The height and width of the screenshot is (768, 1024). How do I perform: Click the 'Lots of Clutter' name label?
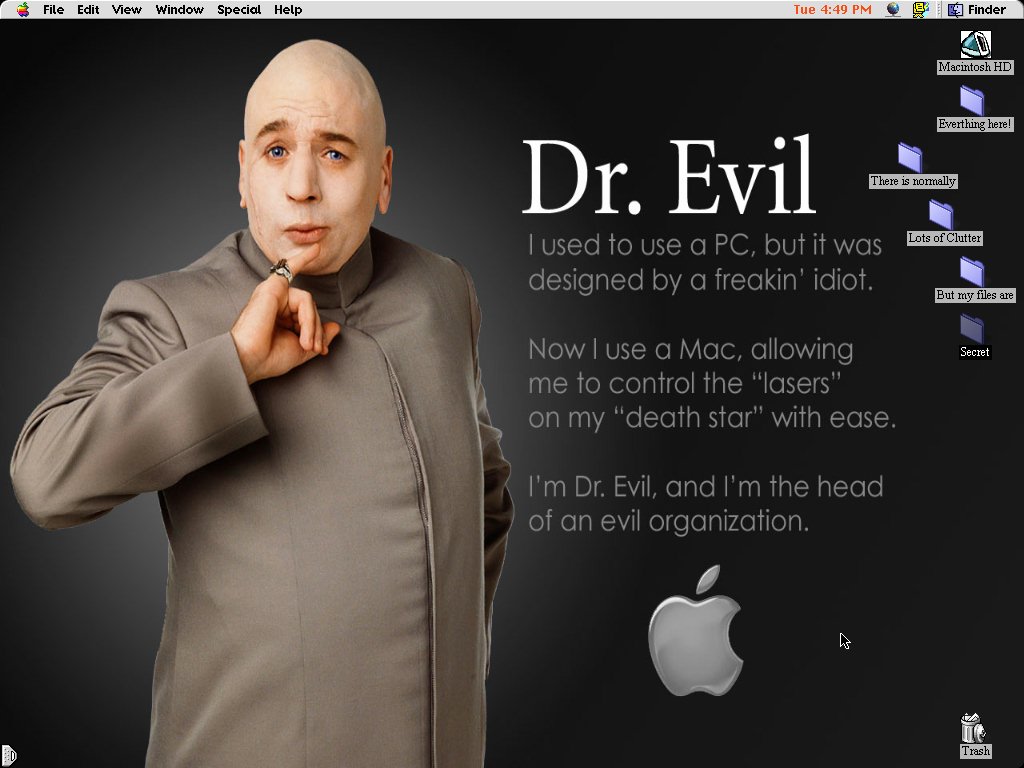(x=944, y=238)
